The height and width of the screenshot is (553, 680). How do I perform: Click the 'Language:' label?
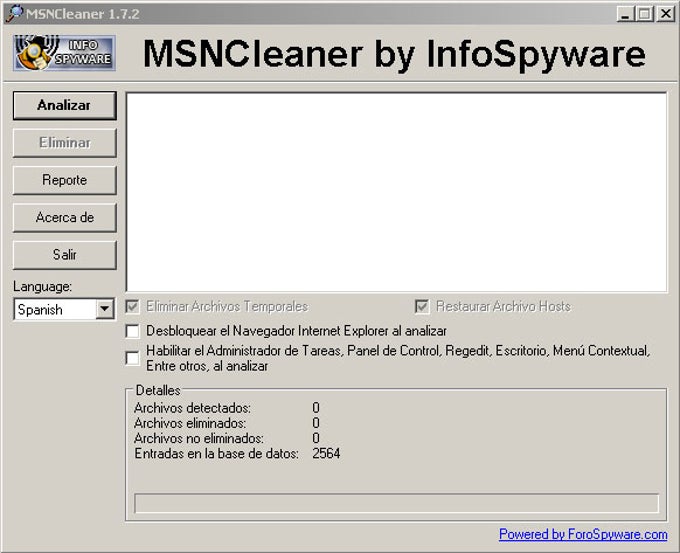tap(42, 287)
